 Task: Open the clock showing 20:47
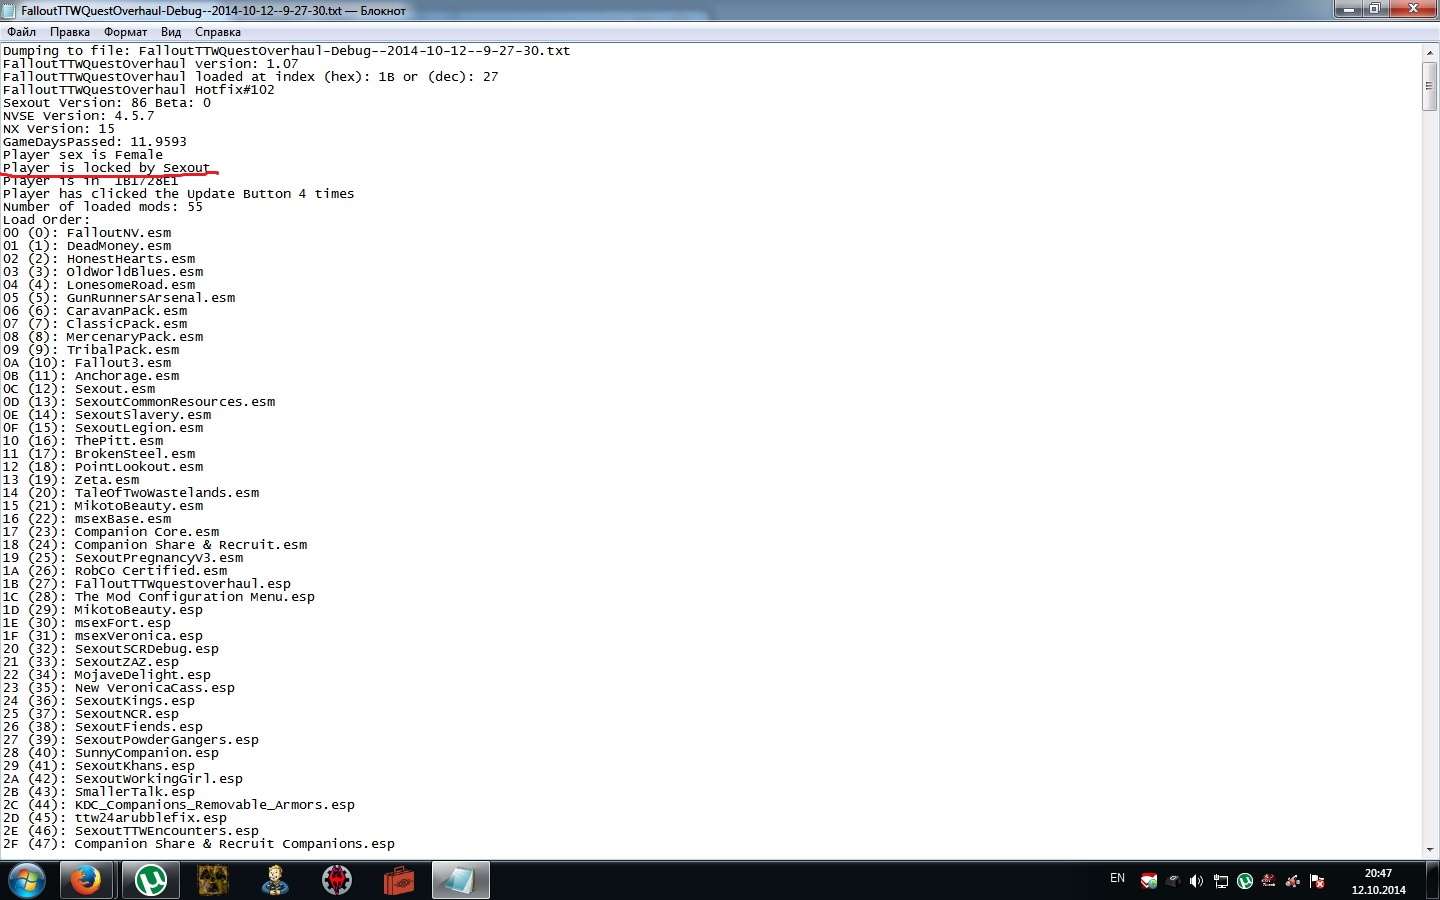tap(1378, 881)
